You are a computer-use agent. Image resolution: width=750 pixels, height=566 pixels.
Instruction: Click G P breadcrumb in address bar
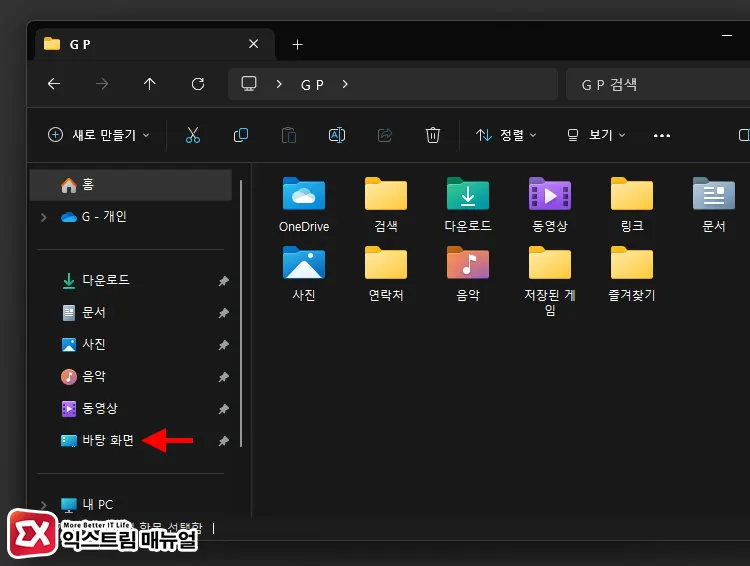312,85
